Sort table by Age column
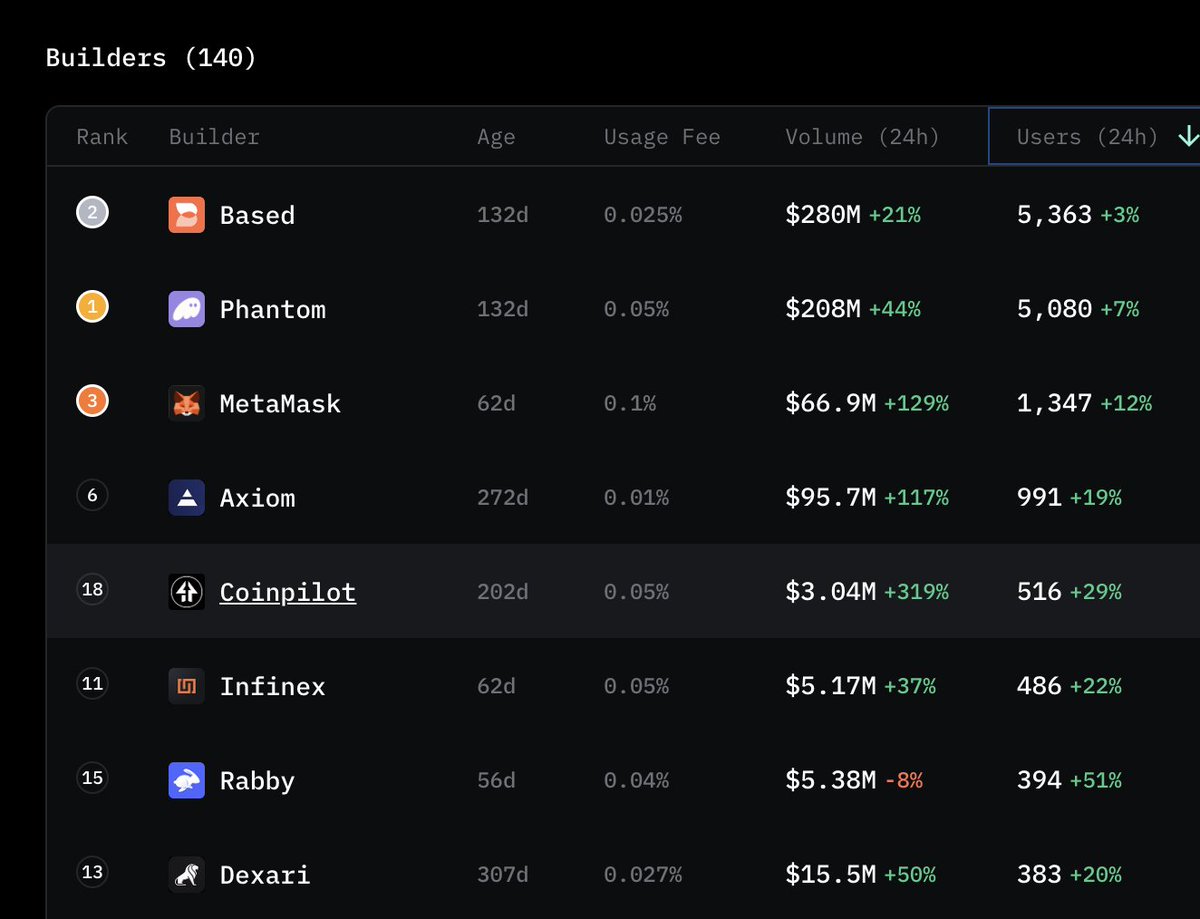 coord(496,137)
